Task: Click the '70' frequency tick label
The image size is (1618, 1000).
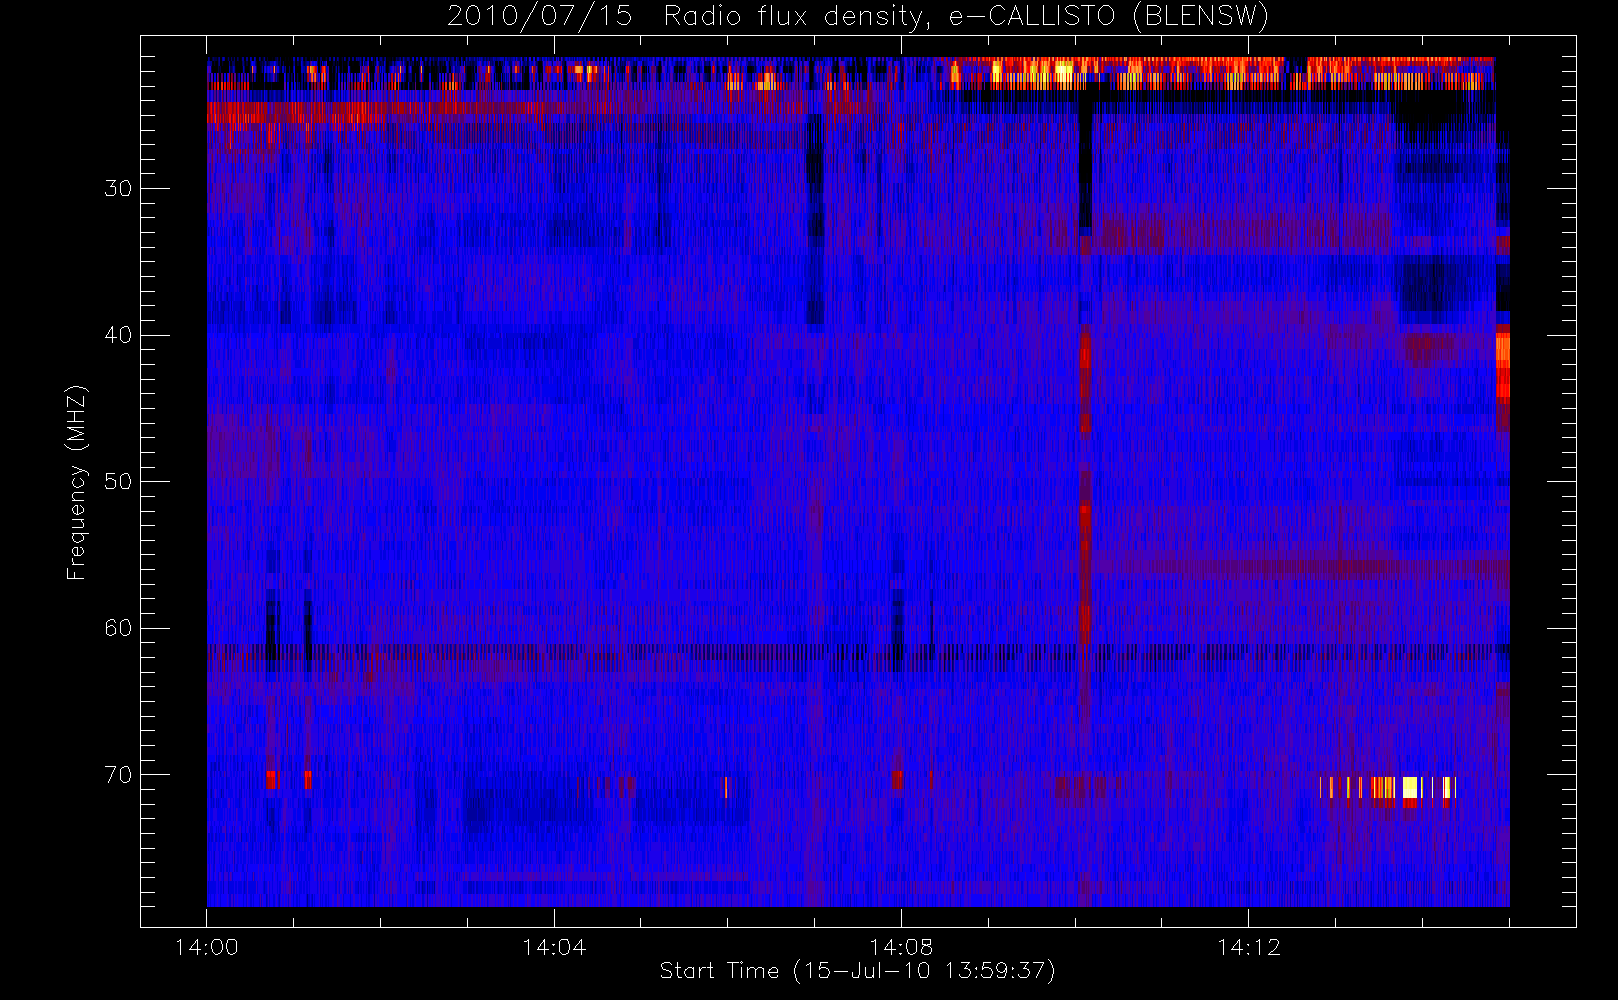Action: click(x=118, y=775)
